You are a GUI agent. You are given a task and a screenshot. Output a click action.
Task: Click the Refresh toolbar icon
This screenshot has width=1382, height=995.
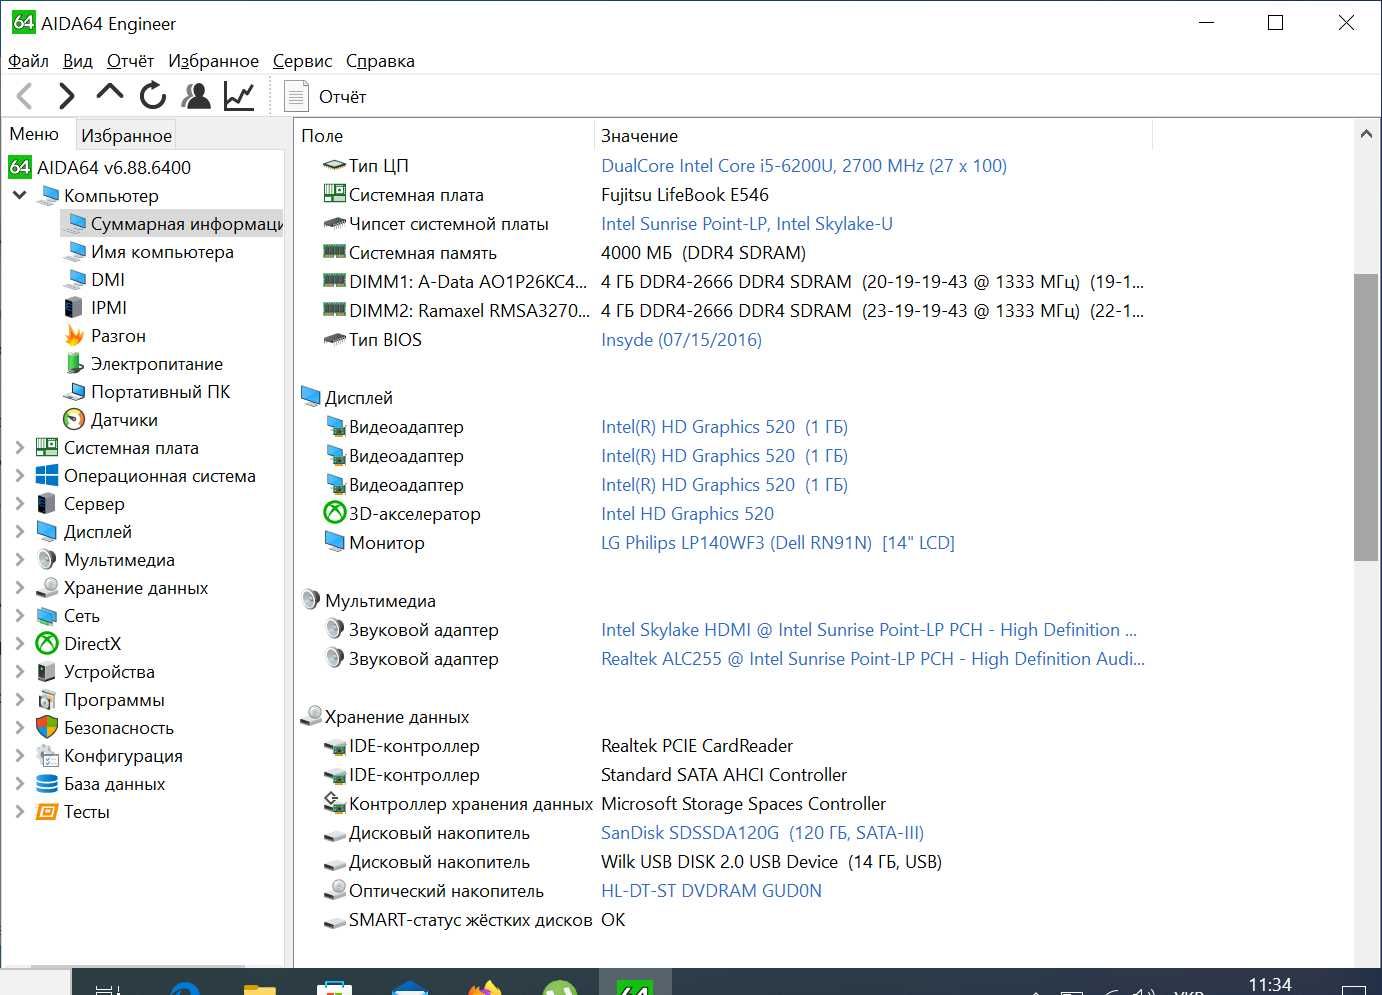pyautogui.click(x=153, y=96)
